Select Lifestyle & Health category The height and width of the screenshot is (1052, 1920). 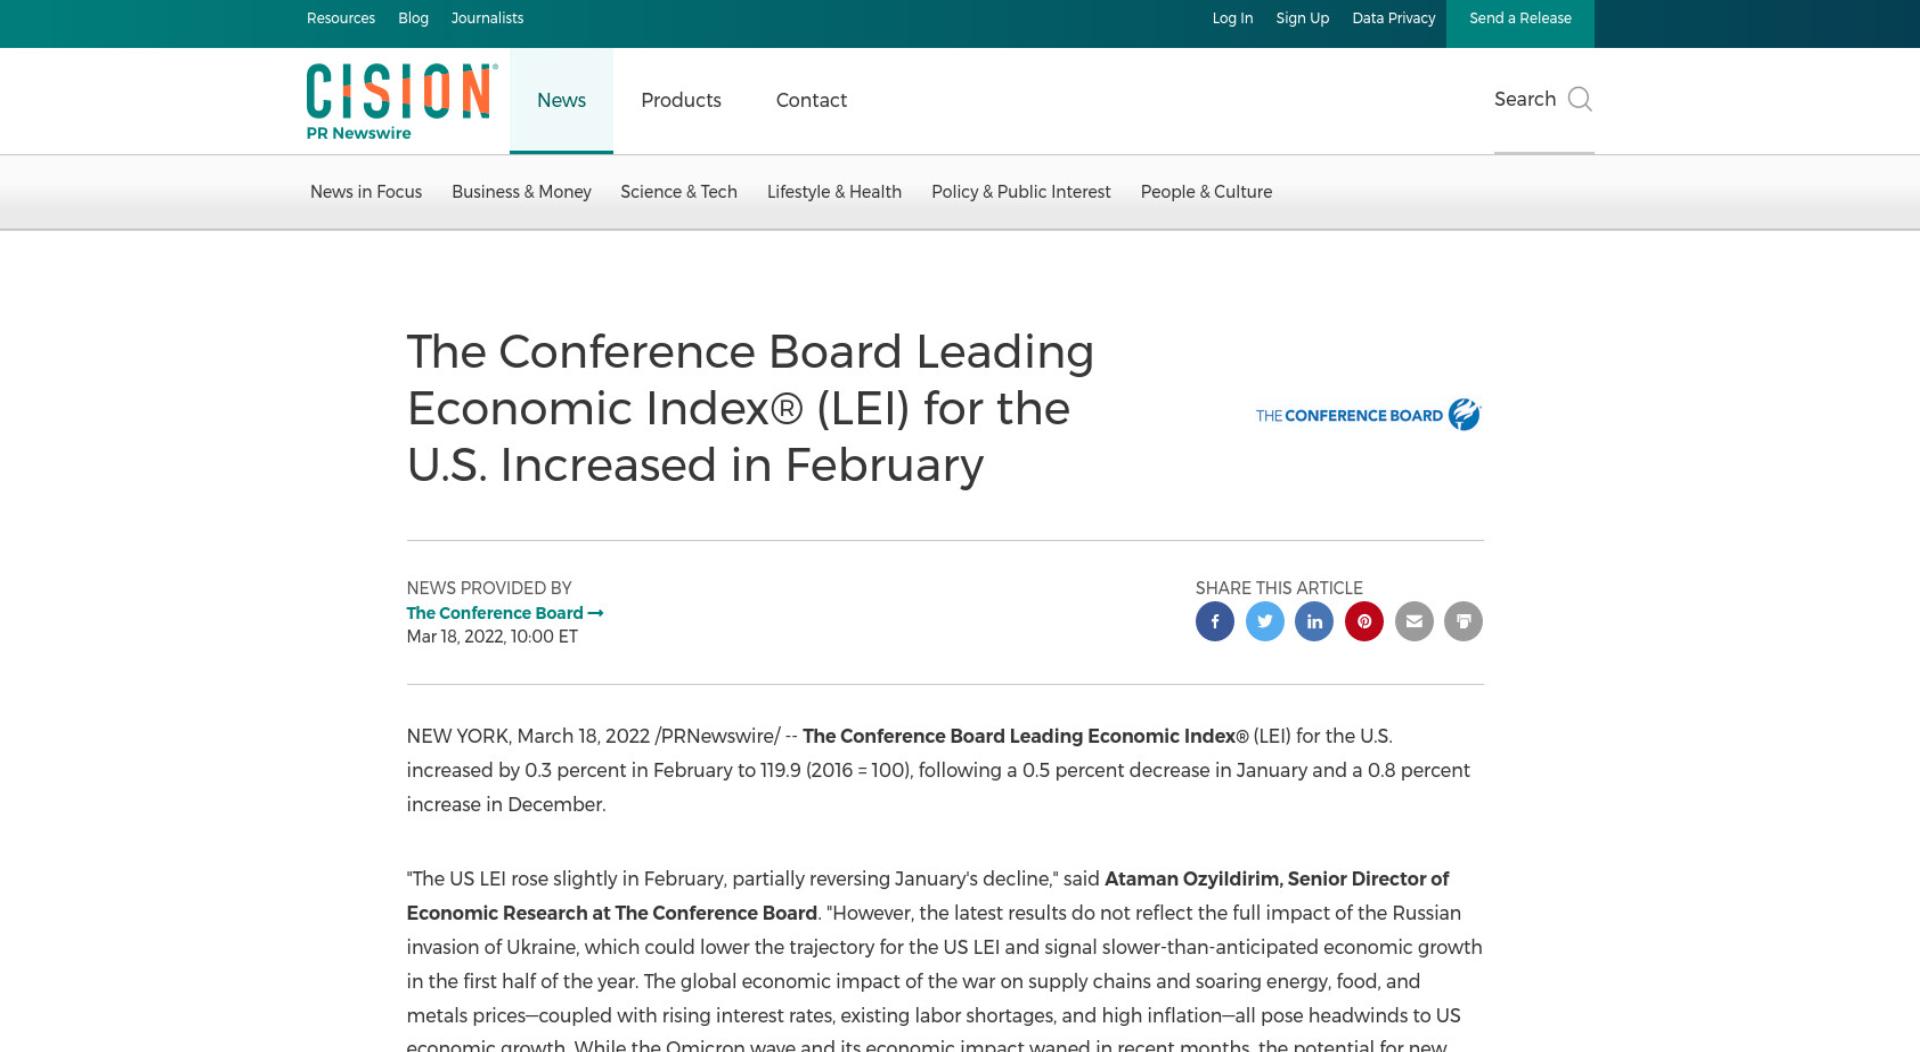click(834, 192)
